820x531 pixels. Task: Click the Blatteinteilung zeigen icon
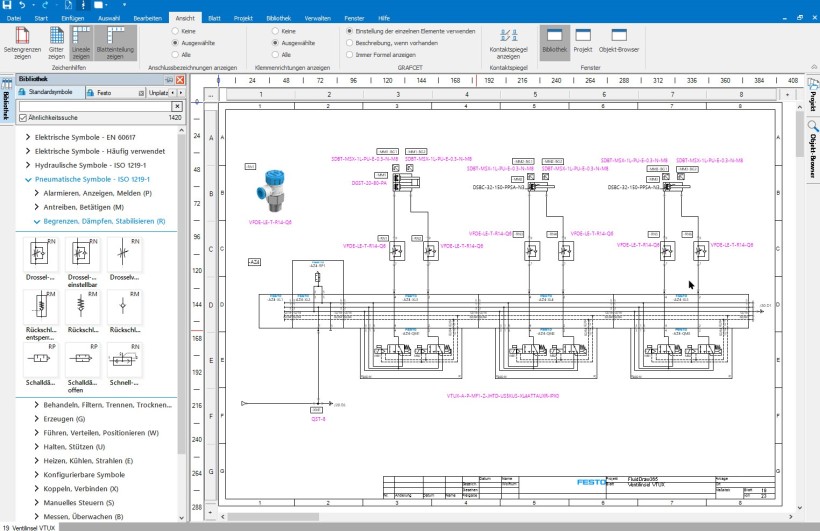[x=115, y=43]
